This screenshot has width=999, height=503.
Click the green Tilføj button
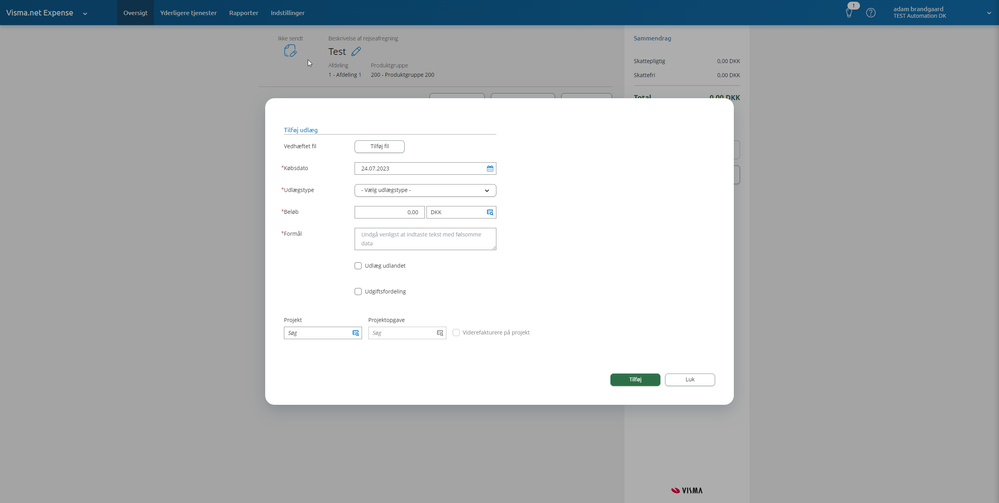635,379
